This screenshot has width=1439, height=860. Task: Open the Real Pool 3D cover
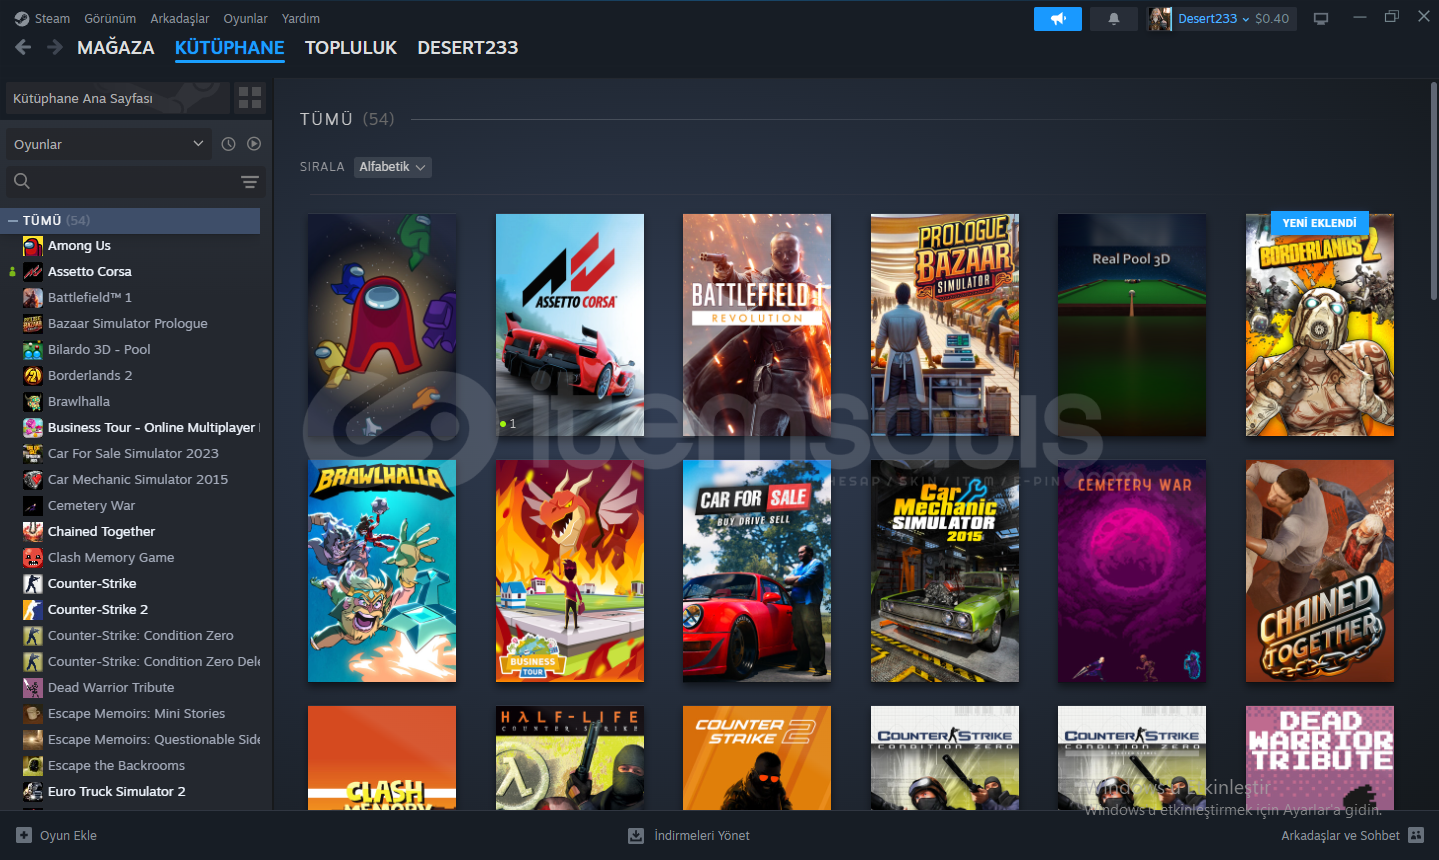(1132, 325)
